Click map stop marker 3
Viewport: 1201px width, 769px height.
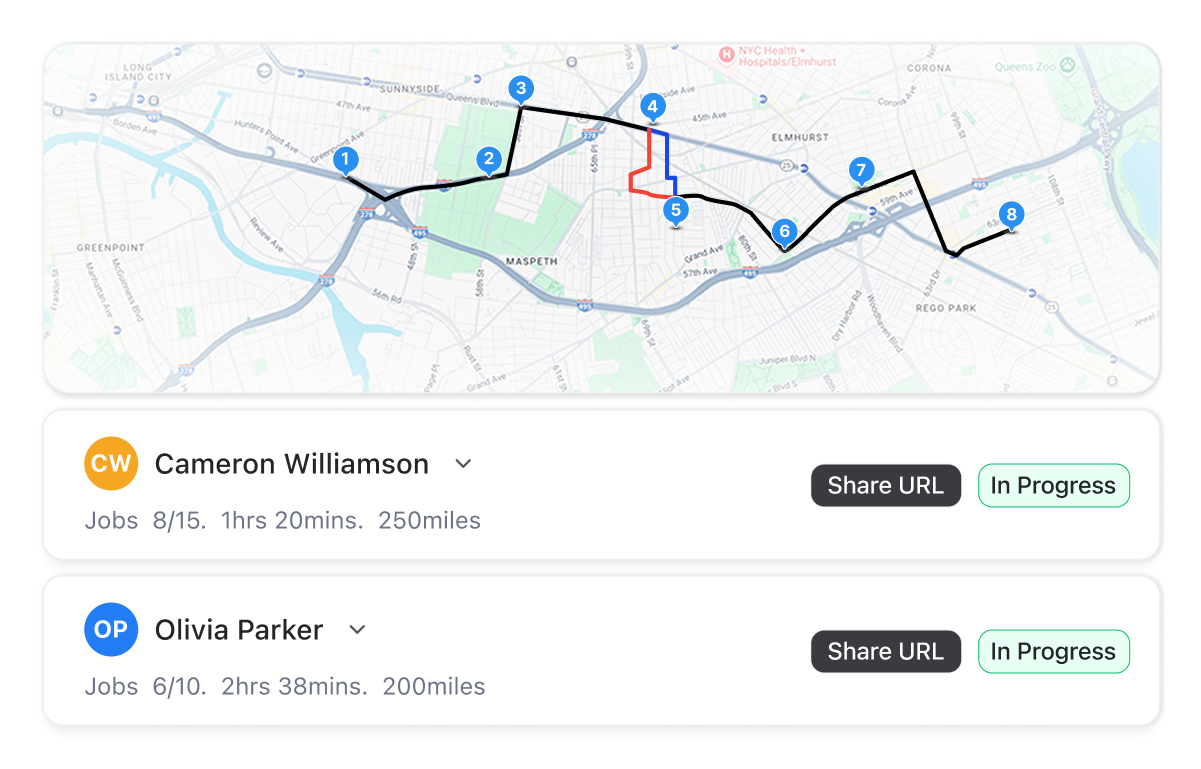pos(520,89)
